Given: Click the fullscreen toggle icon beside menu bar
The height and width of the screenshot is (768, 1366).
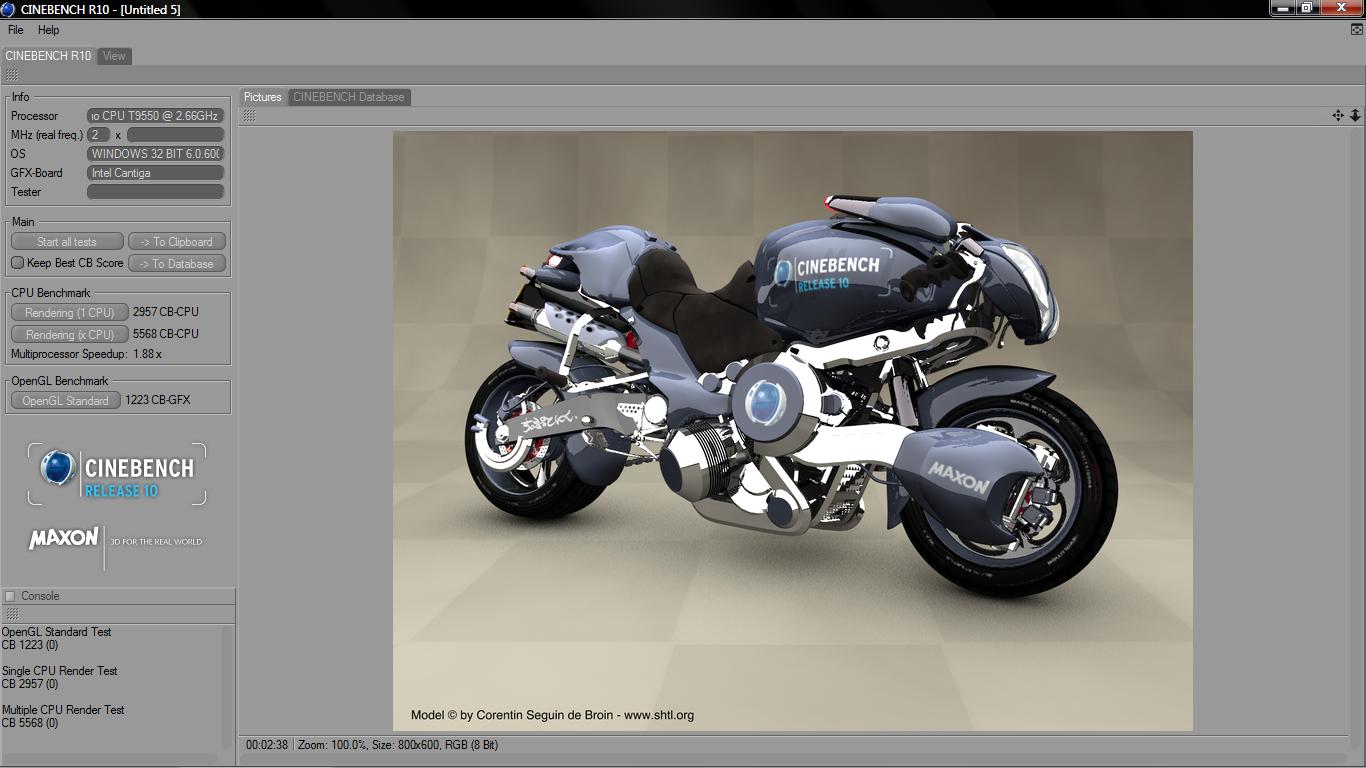Looking at the screenshot, I should pyautogui.click(x=1356, y=30).
